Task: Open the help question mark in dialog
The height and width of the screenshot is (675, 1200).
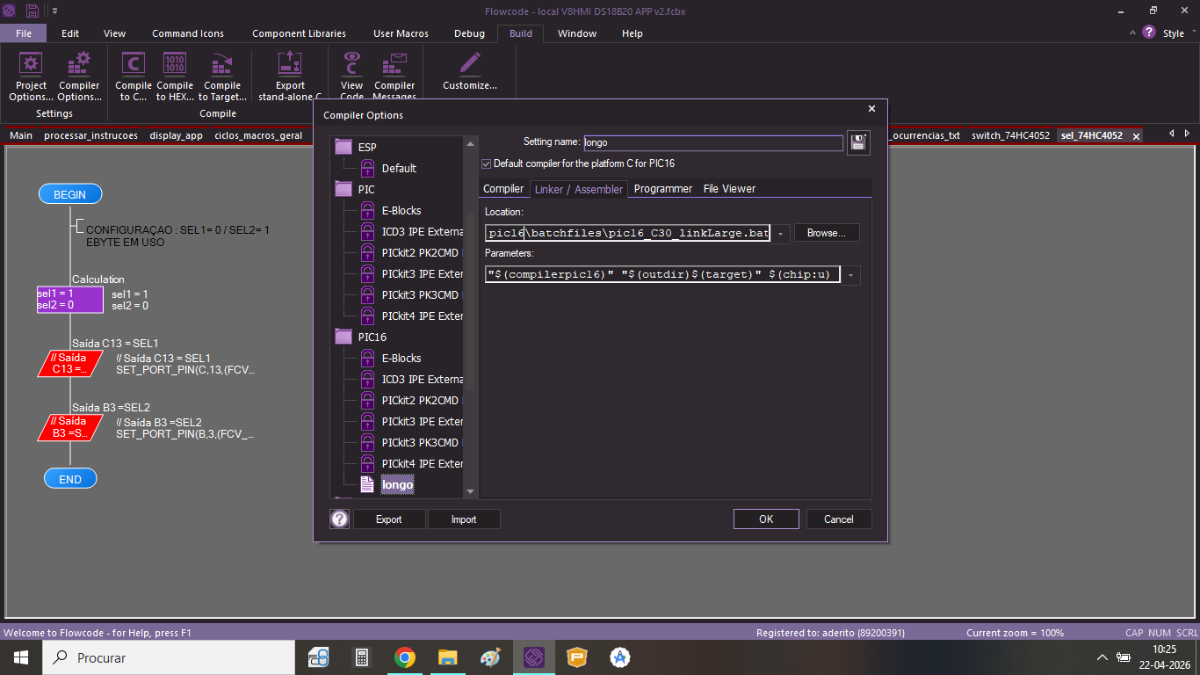Action: 340,519
